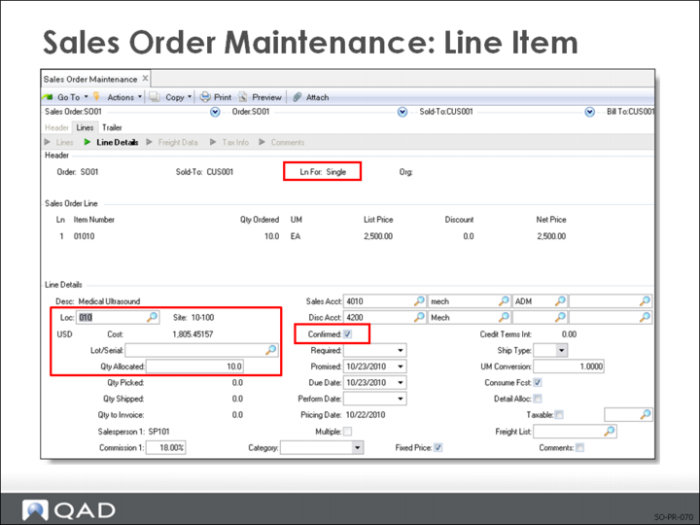Open lookup for empty Disc Acct cost center
Screen dimensions: 700x525
560,317
